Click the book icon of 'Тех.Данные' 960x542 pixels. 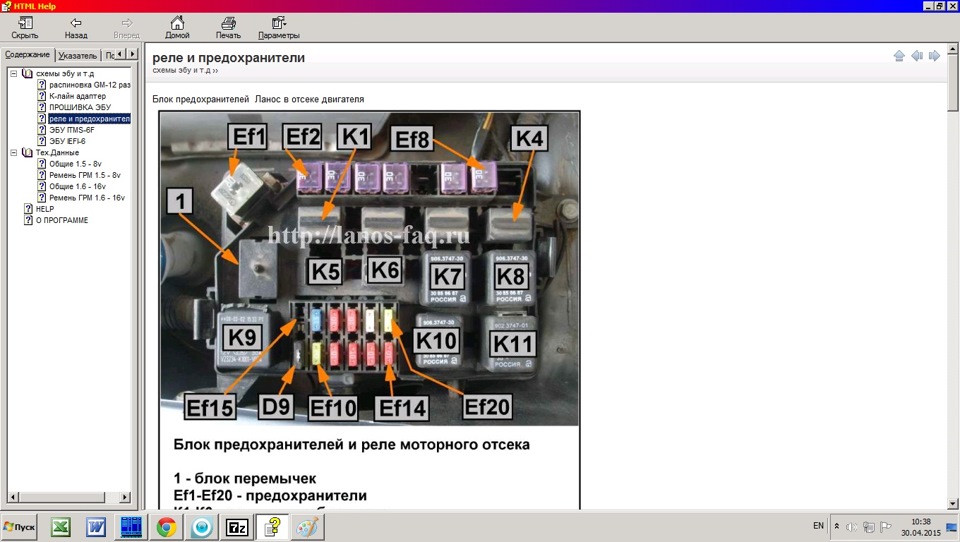(27, 152)
